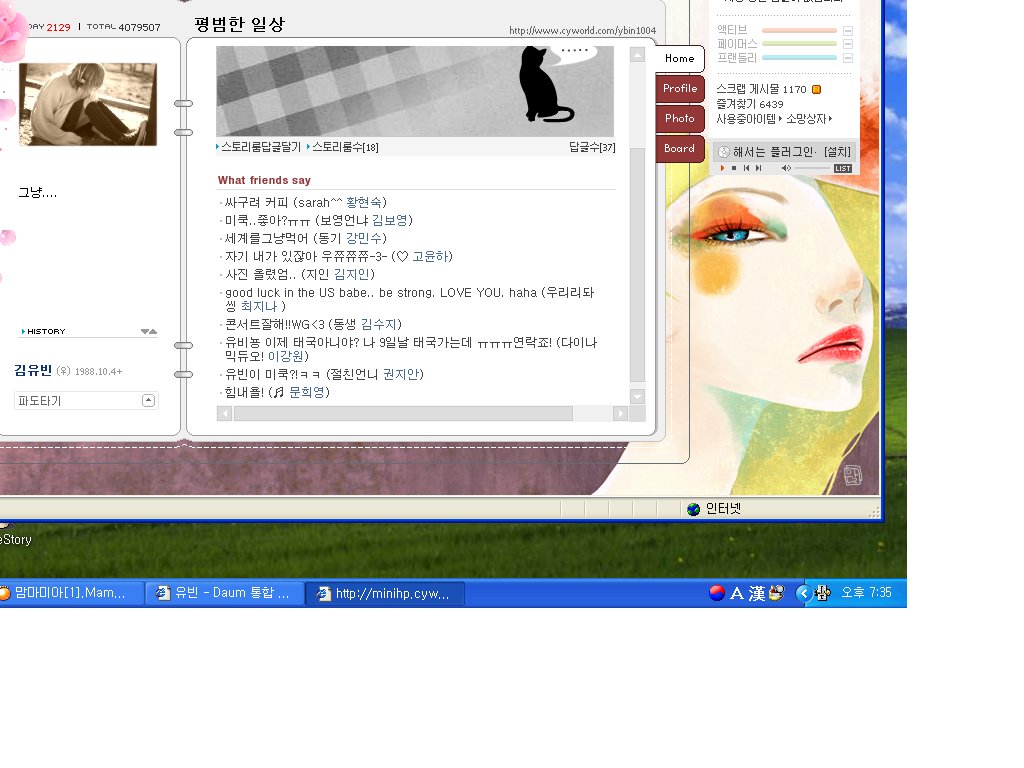Collapse the 페이머스 meter minus box

tap(848, 44)
